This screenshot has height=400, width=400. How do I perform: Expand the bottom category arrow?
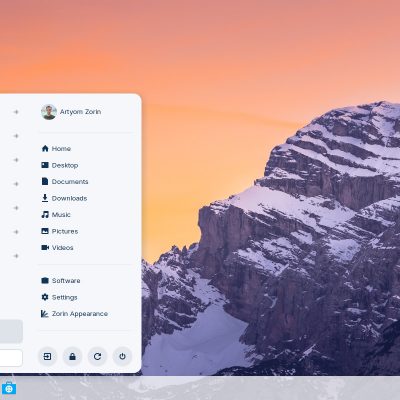[x=16, y=256]
